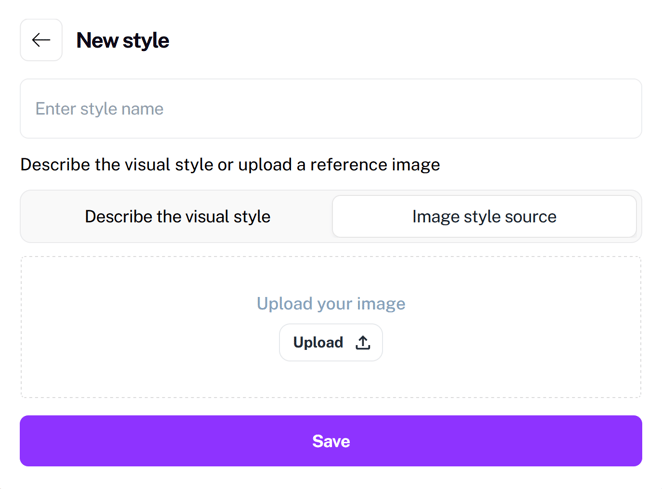Click the Upload button
The height and width of the screenshot is (489, 662).
tap(331, 342)
